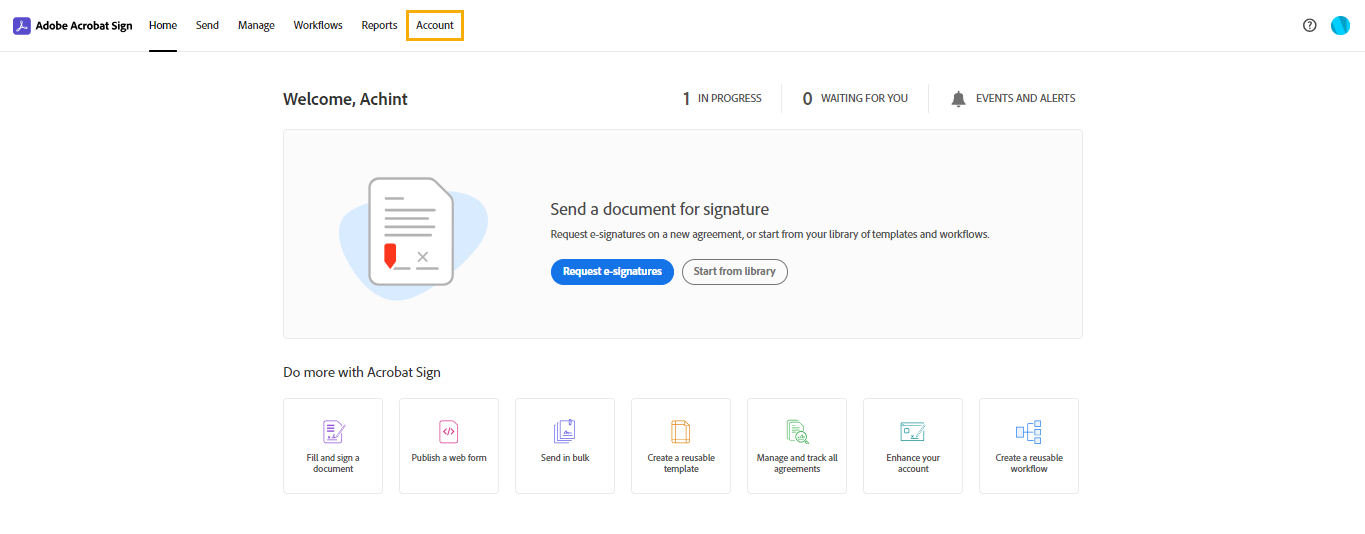Click the "Send a document for signature" heading
Screen dimensions: 1365x534
pos(660,210)
